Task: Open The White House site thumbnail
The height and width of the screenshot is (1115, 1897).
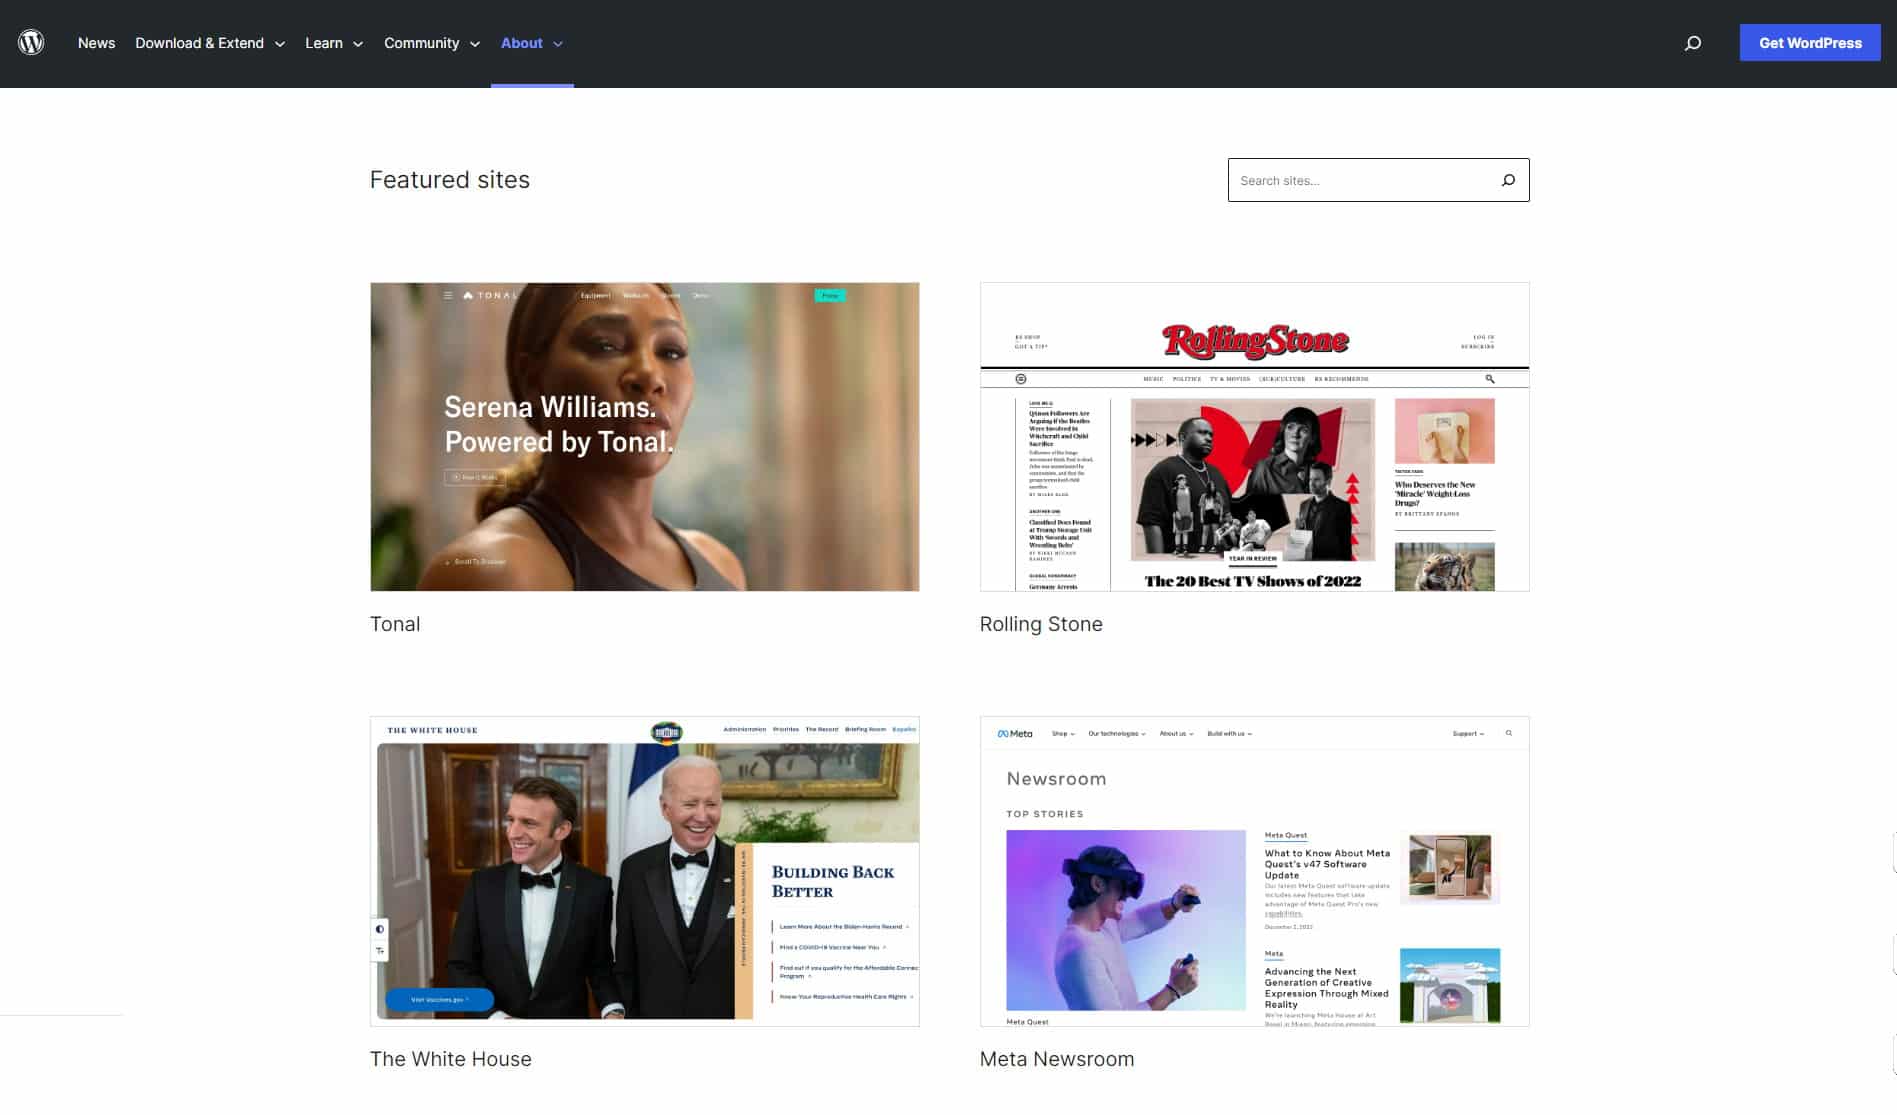Action: pyautogui.click(x=644, y=871)
